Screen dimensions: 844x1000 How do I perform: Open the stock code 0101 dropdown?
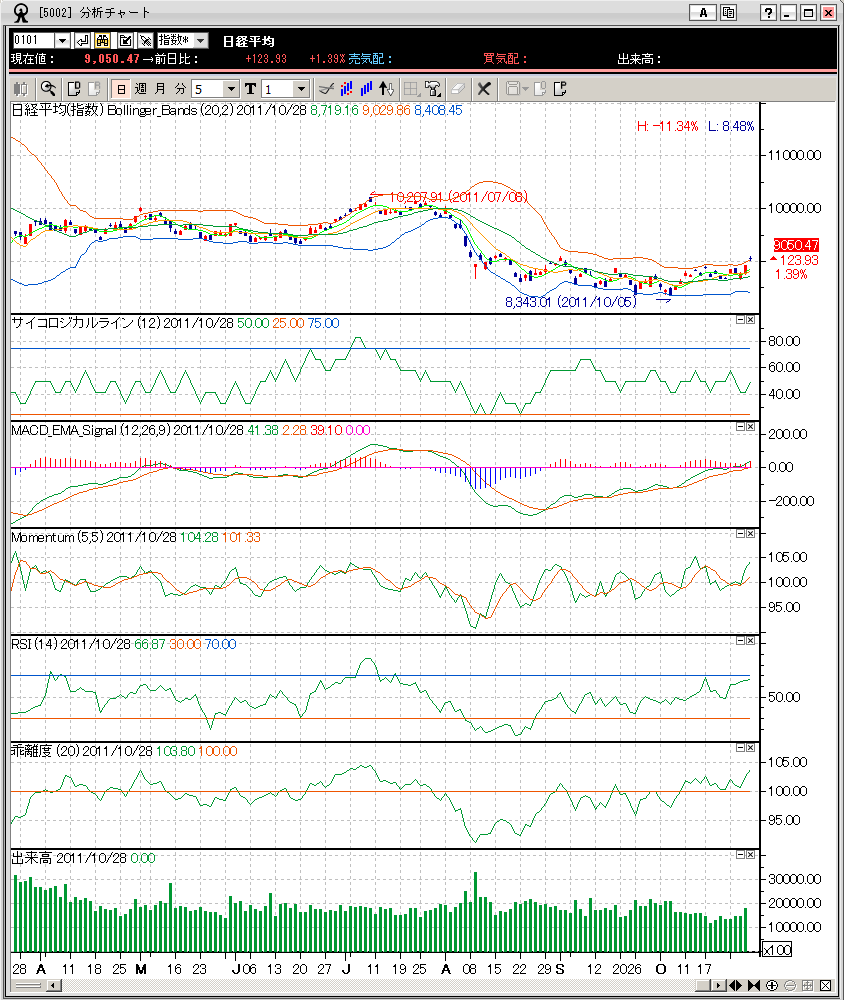tap(62, 40)
